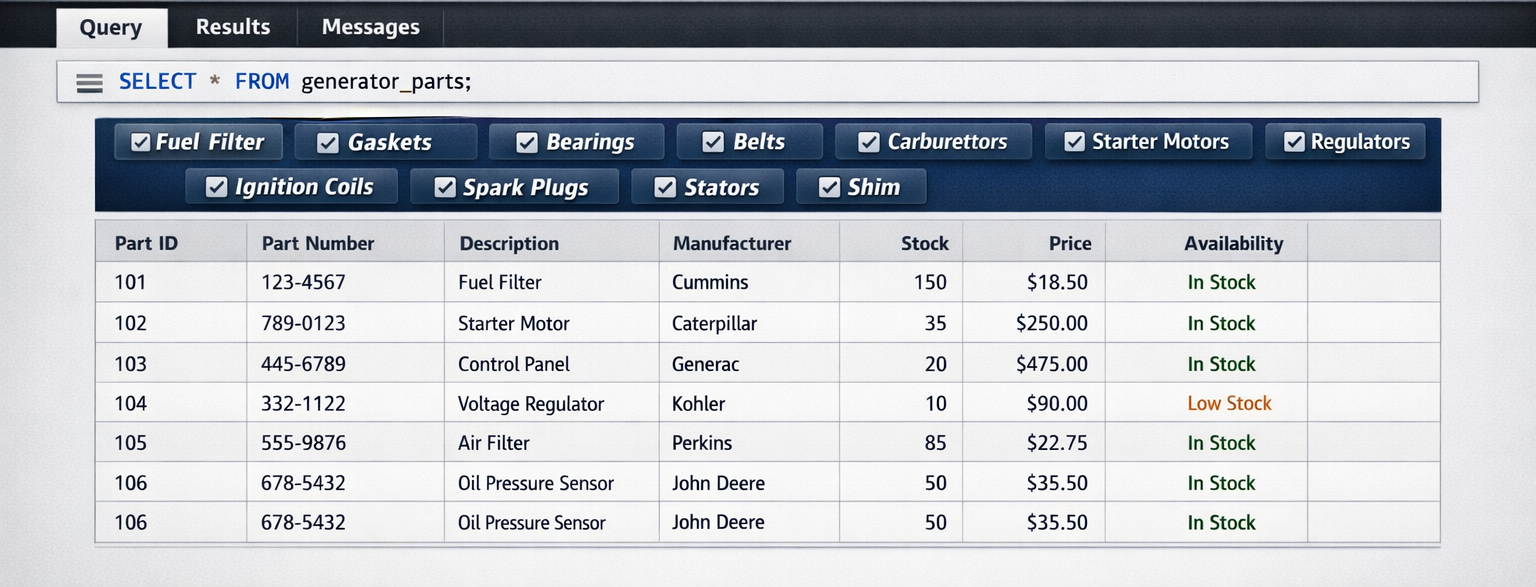Open the query options hamburger menu
1536x587 pixels.
pos(89,82)
